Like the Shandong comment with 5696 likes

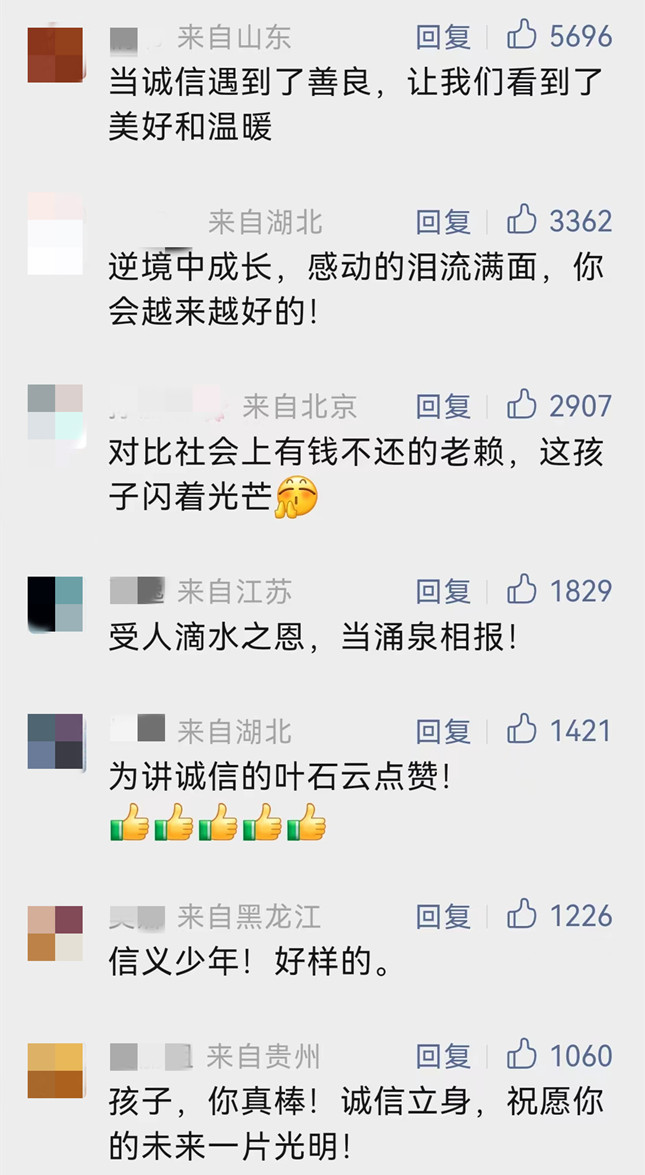point(522,36)
